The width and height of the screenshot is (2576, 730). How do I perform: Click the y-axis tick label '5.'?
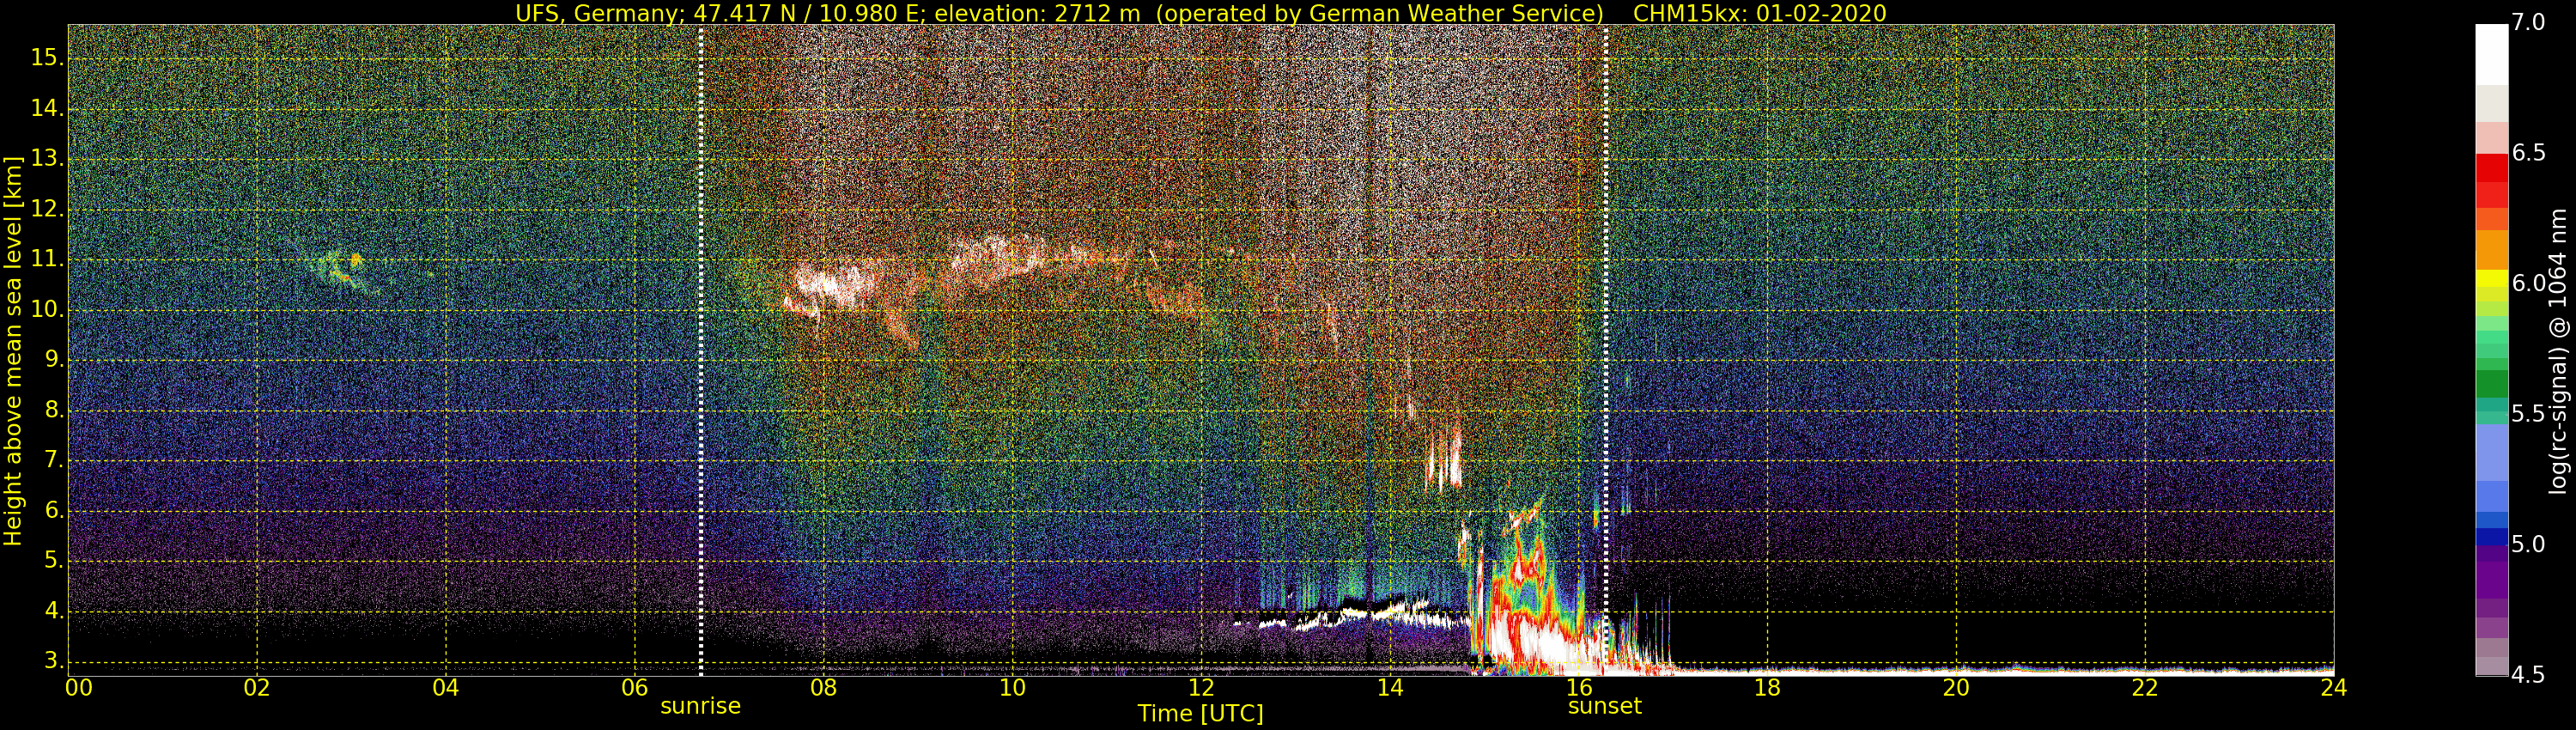point(53,561)
